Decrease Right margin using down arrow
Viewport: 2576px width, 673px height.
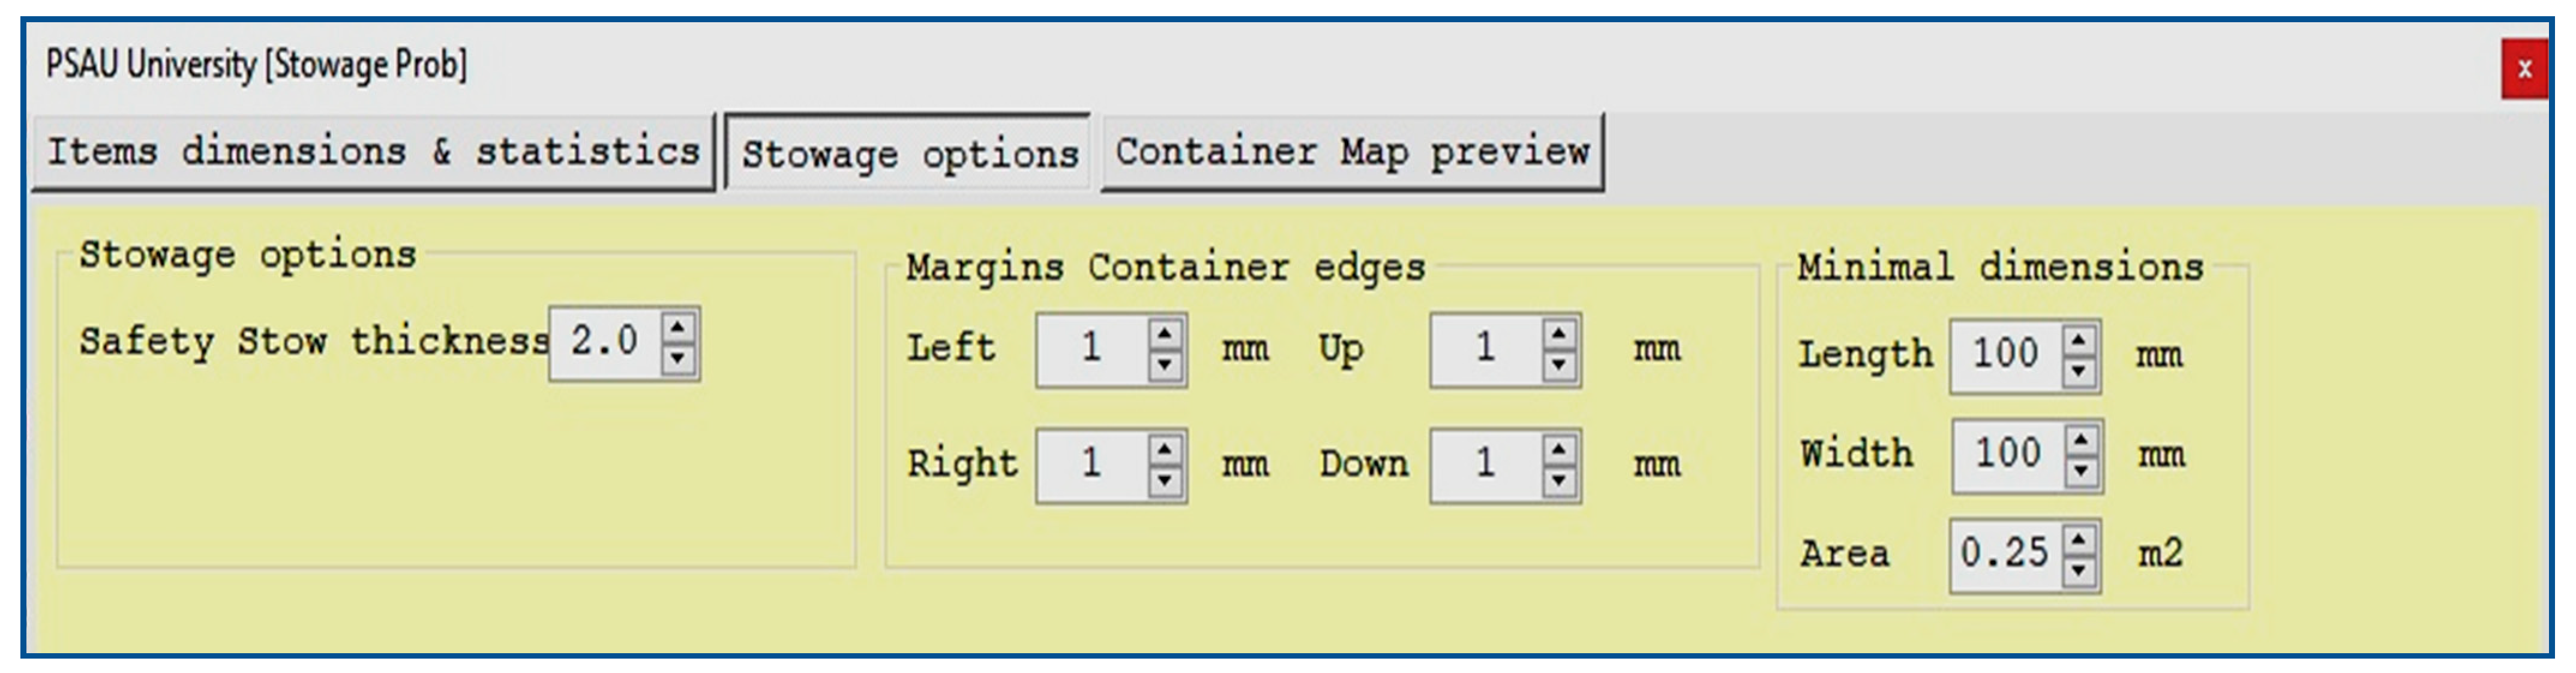(x=1165, y=481)
